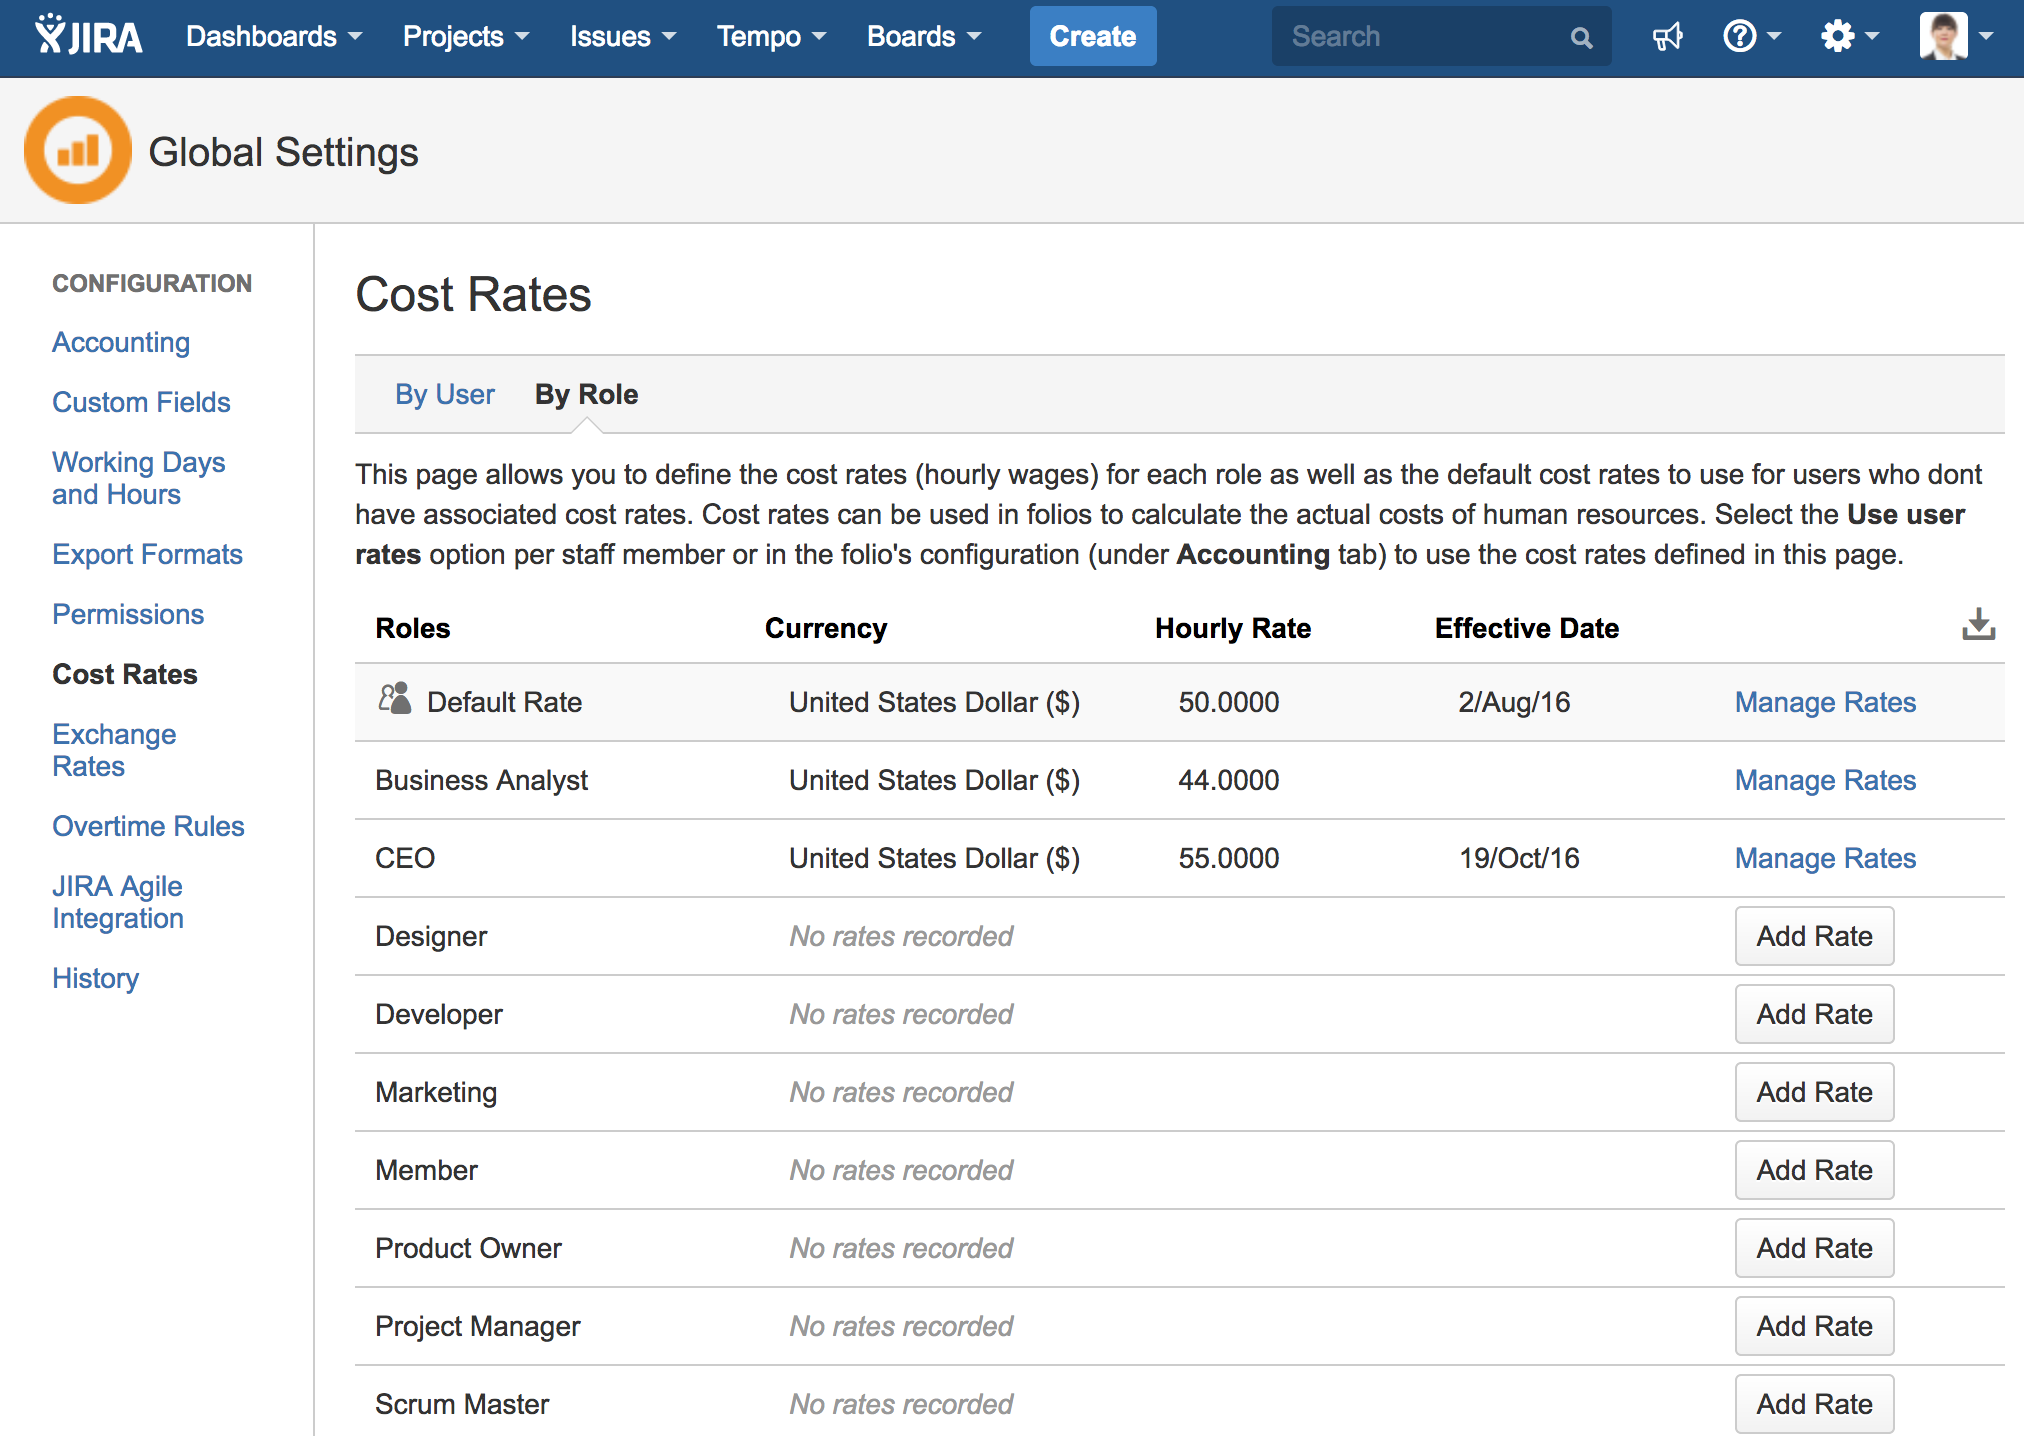2024x1436 pixels.
Task: Open Exchange Rates in sidebar
Action: point(113,750)
